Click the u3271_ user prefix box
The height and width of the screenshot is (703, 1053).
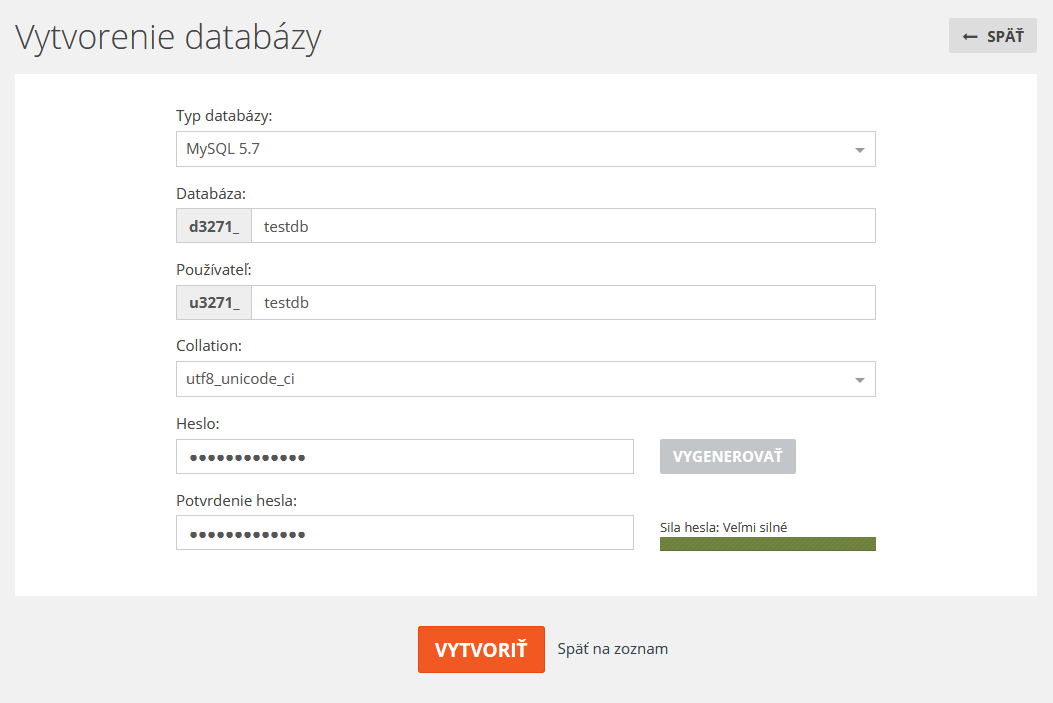[214, 302]
